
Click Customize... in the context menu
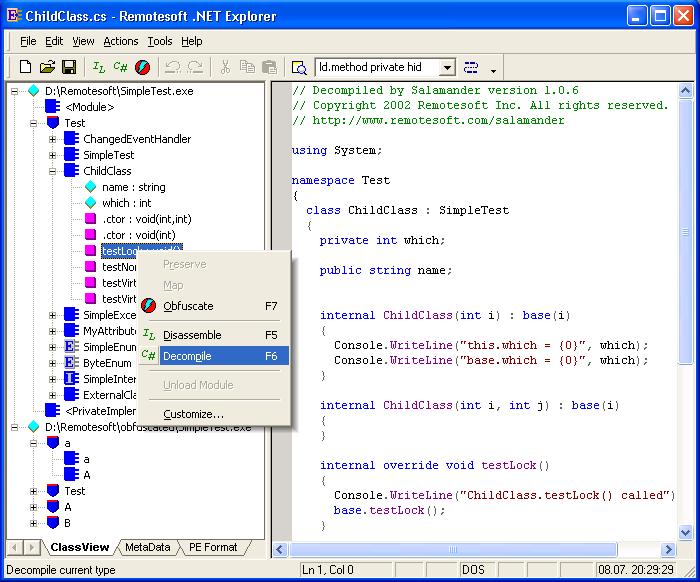[x=193, y=414]
